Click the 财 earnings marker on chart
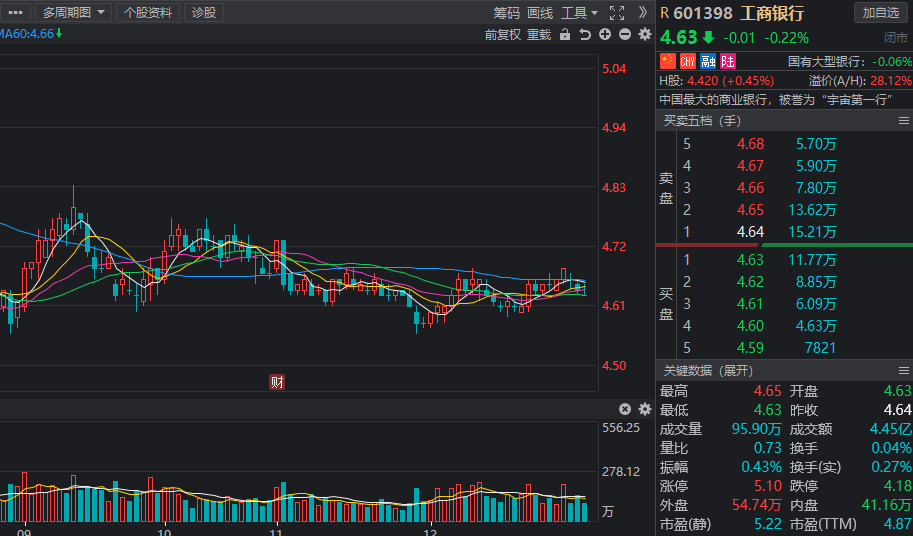The image size is (913, 536). (x=277, y=382)
